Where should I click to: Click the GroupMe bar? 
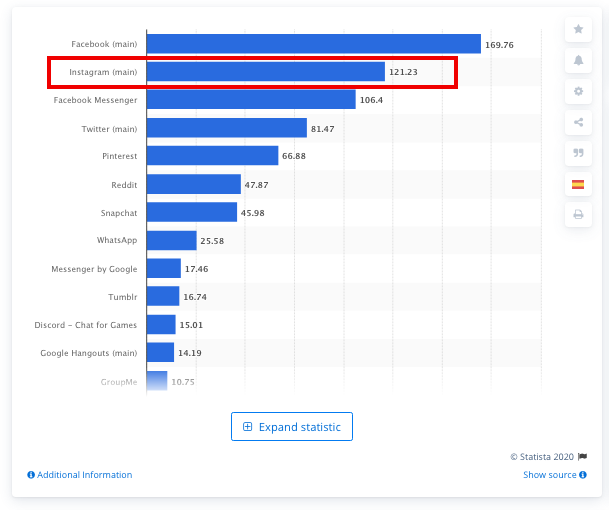pos(157,381)
